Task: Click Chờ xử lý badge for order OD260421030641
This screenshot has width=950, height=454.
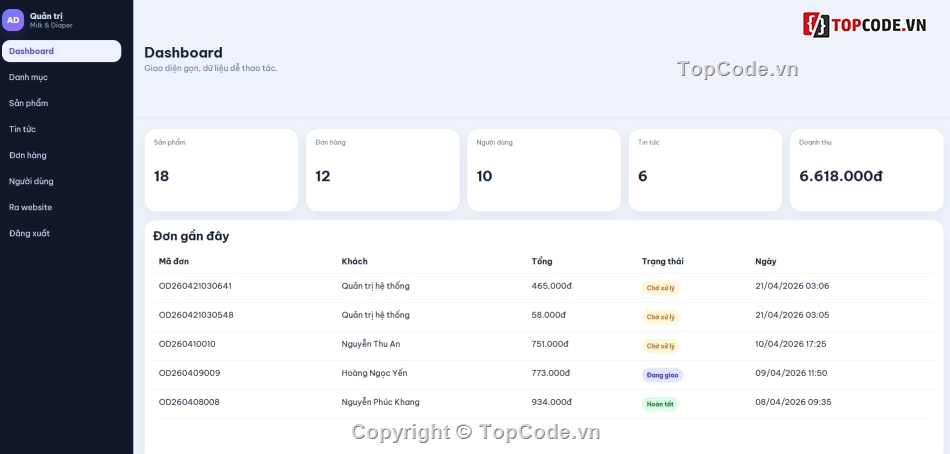Action: tap(660, 288)
